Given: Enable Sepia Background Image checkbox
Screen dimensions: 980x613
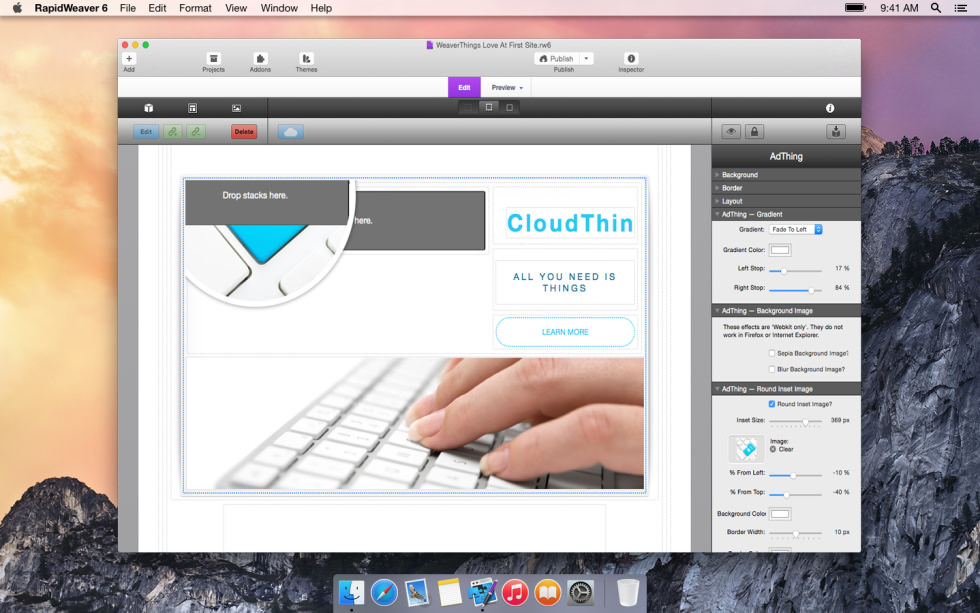Looking at the screenshot, I should 772,354.
